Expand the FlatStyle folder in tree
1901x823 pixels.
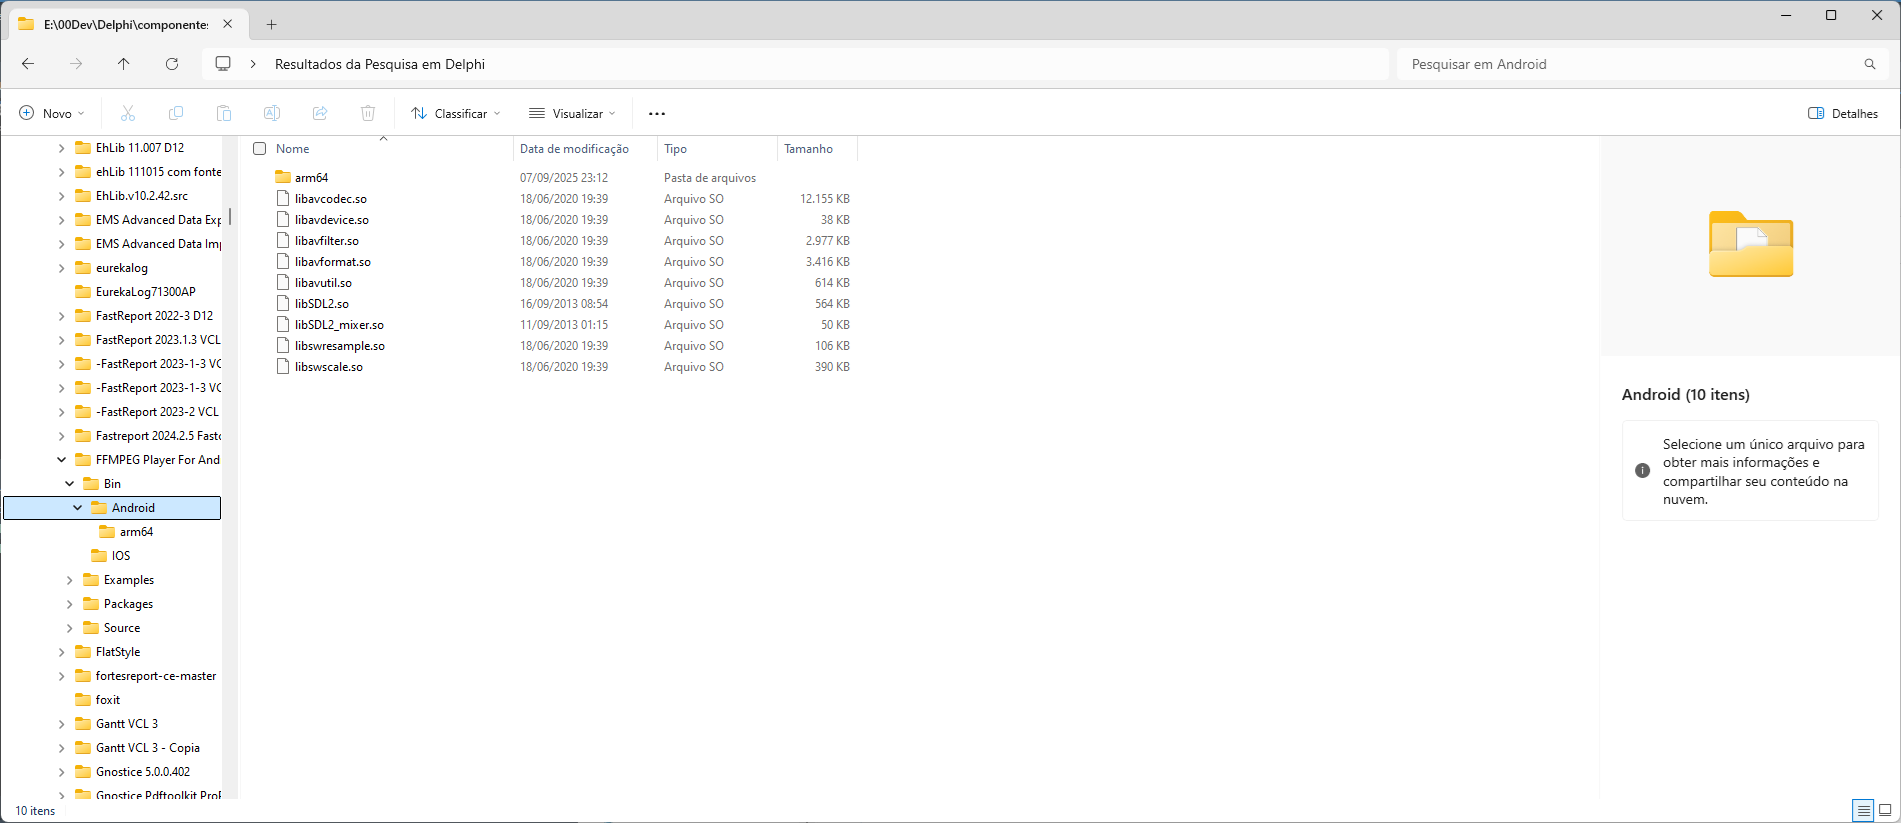point(62,652)
